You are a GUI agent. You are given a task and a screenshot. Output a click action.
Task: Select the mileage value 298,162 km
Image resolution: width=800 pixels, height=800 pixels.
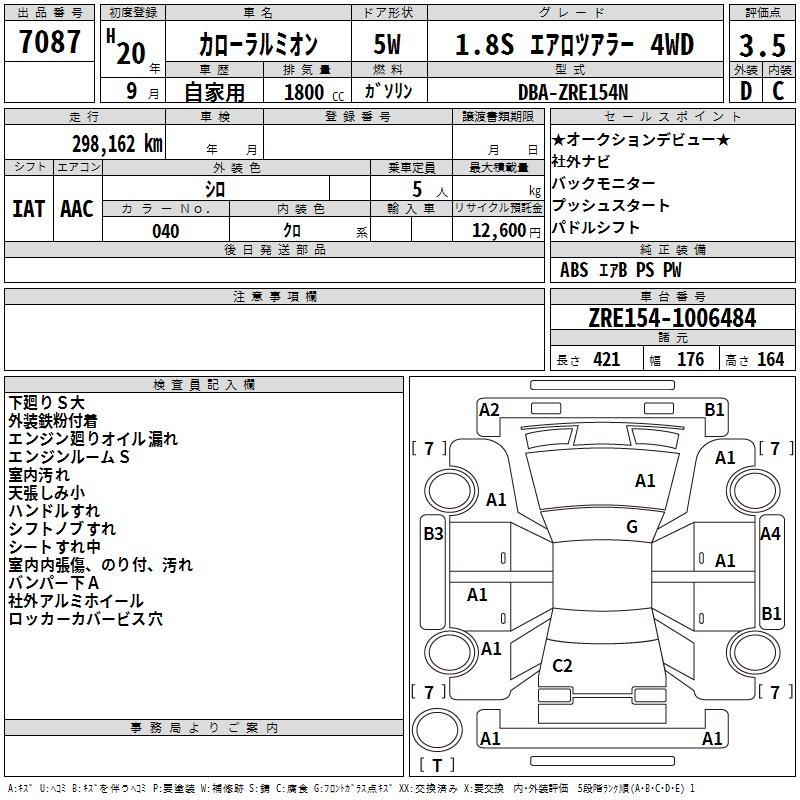point(117,144)
